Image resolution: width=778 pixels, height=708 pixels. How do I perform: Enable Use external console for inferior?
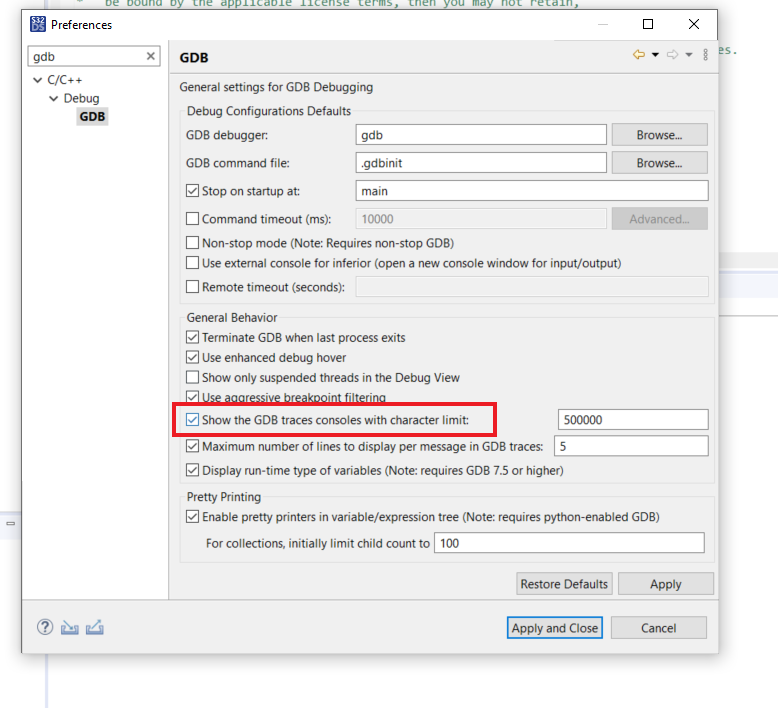pyautogui.click(x=193, y=262)
